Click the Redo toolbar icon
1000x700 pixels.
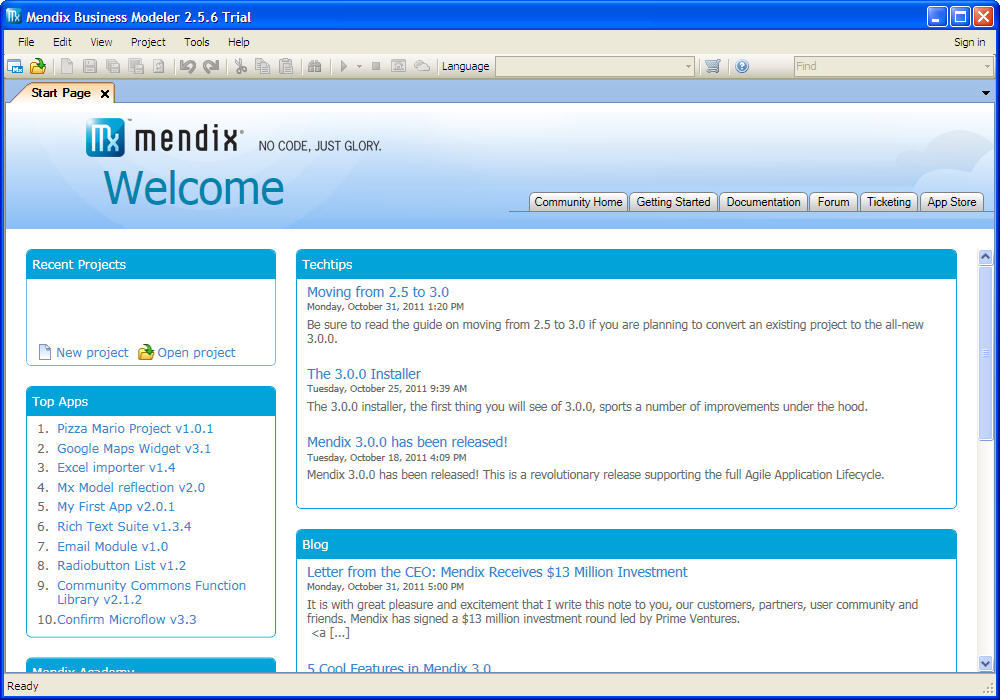click(x=211, y=66)
